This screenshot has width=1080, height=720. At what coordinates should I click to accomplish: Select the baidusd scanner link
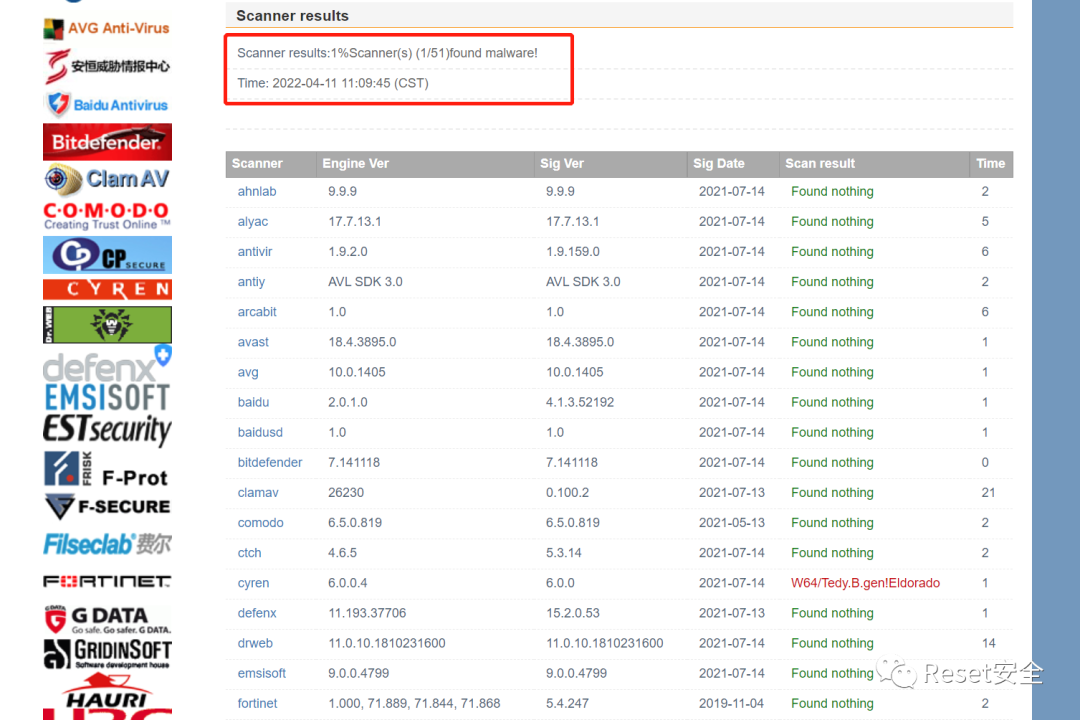pyautogui.click(x=260, y=432)
